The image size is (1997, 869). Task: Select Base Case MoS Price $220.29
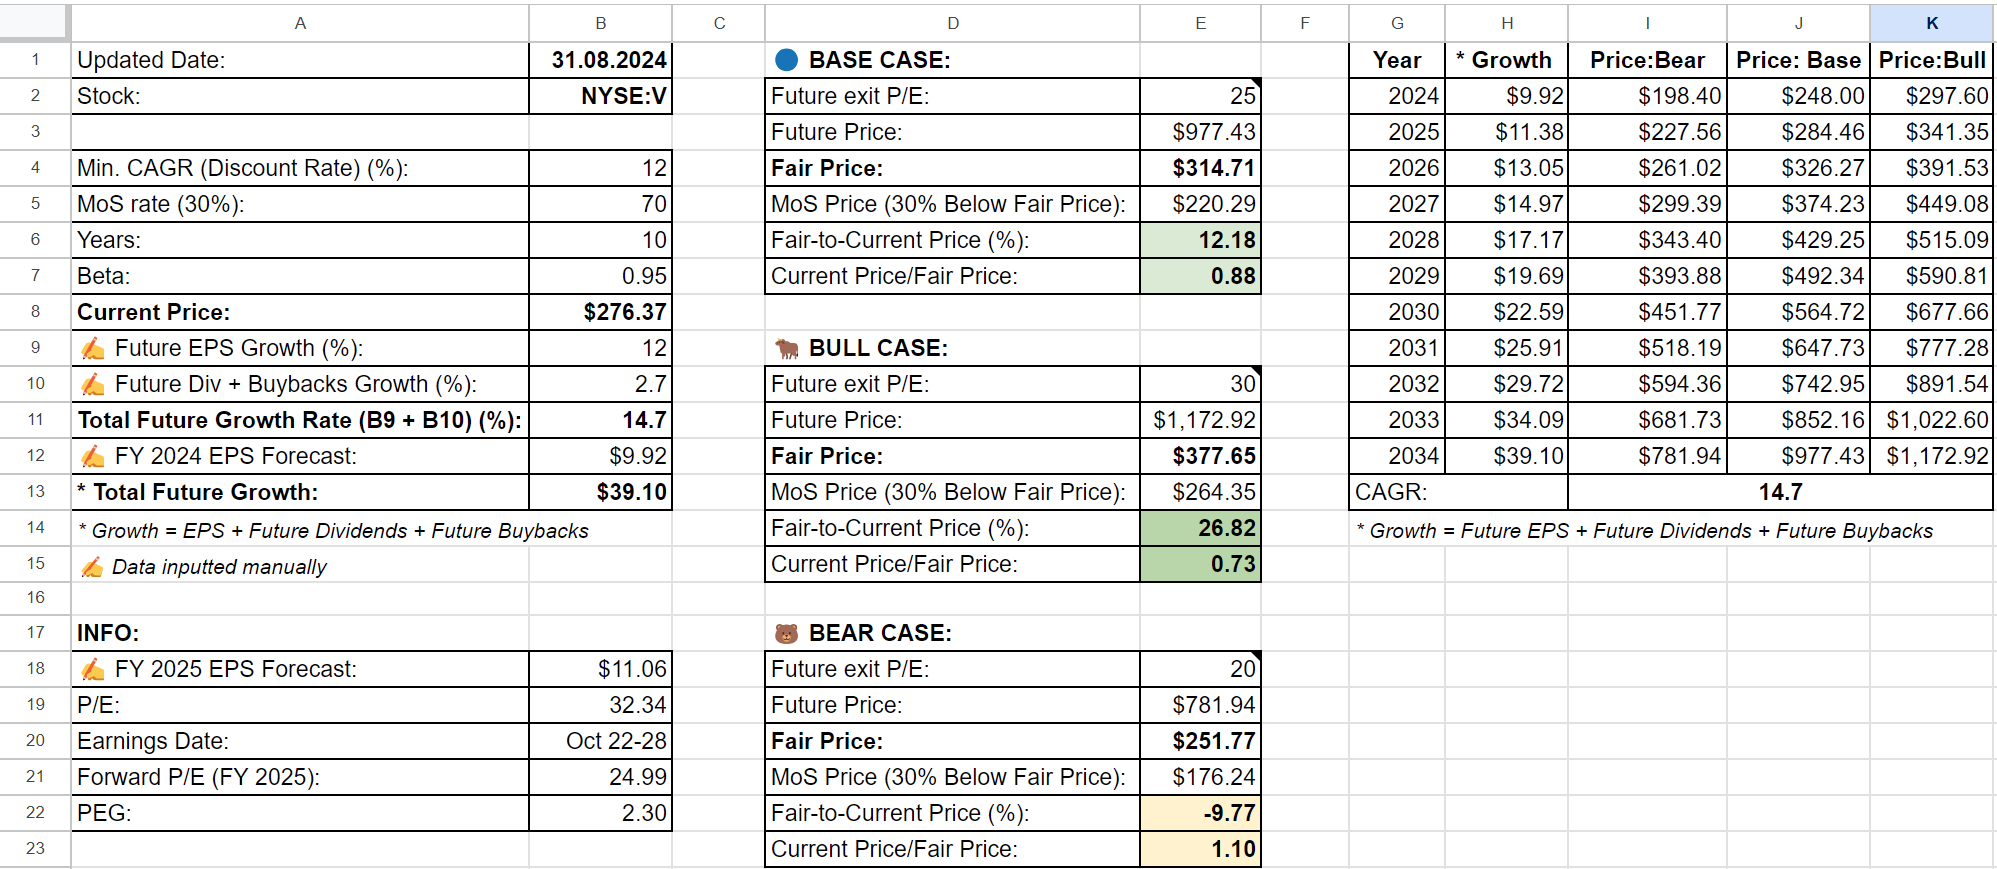(x=1200, y=204)
